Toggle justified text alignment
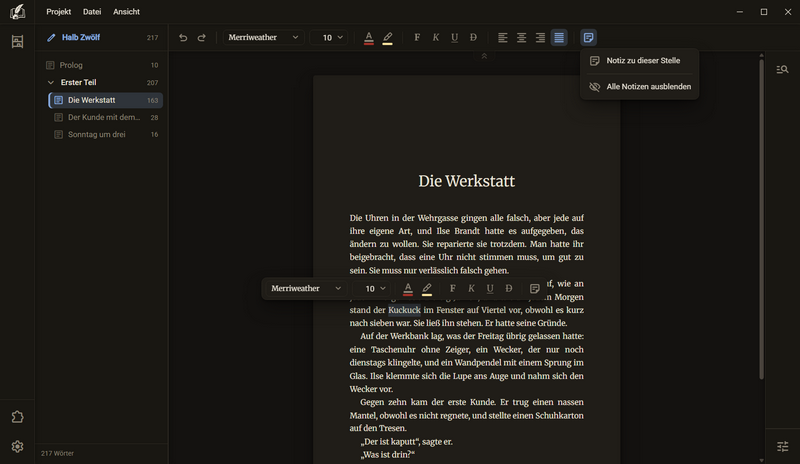800x464 pixels. pyautogui.click(x=559, y=37)
